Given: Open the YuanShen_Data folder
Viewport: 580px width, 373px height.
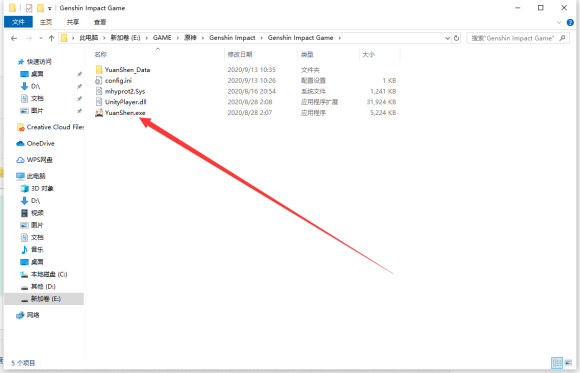Looking at the screenshot, I should [x=122, y=70].
